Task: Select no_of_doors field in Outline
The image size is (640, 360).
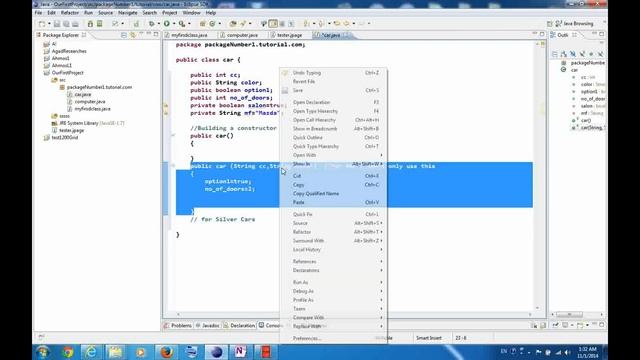Action: (x=589, y=99)
